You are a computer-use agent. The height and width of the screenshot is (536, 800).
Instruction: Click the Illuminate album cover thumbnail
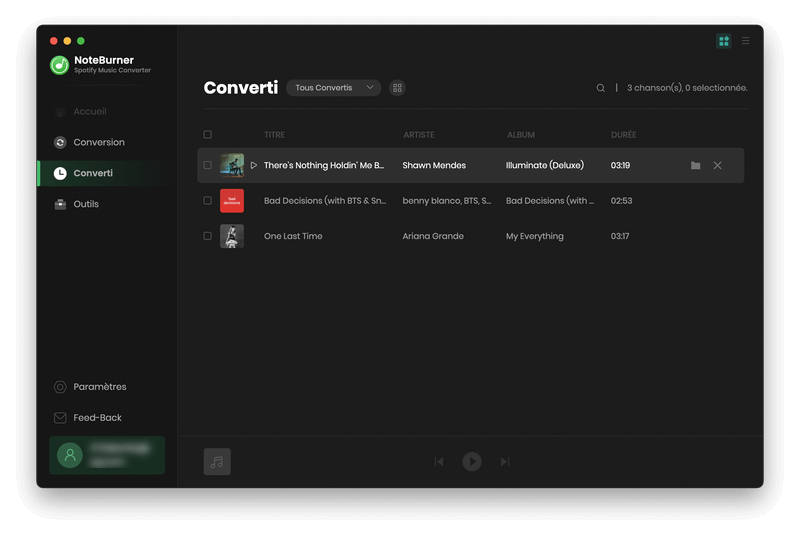pyautogui.click(x=232, y=165)
